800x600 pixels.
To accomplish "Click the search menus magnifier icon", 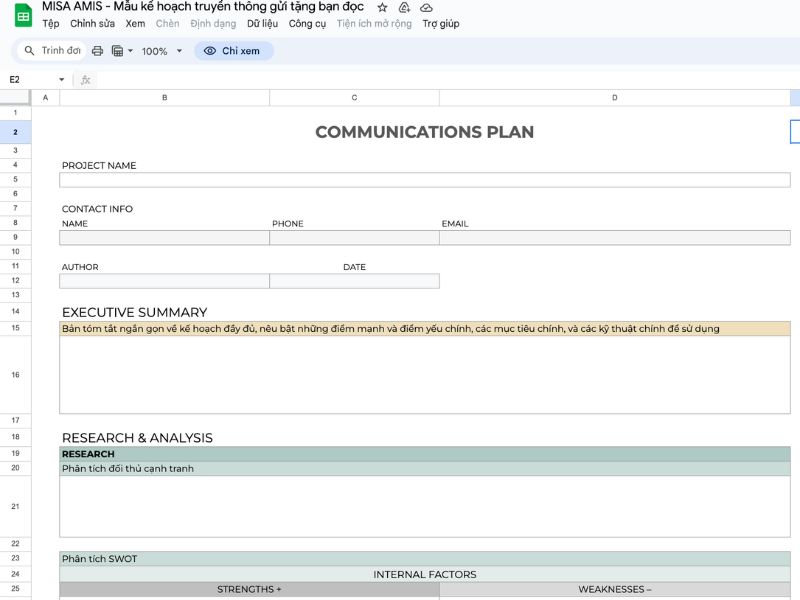I will coord(30,51).
